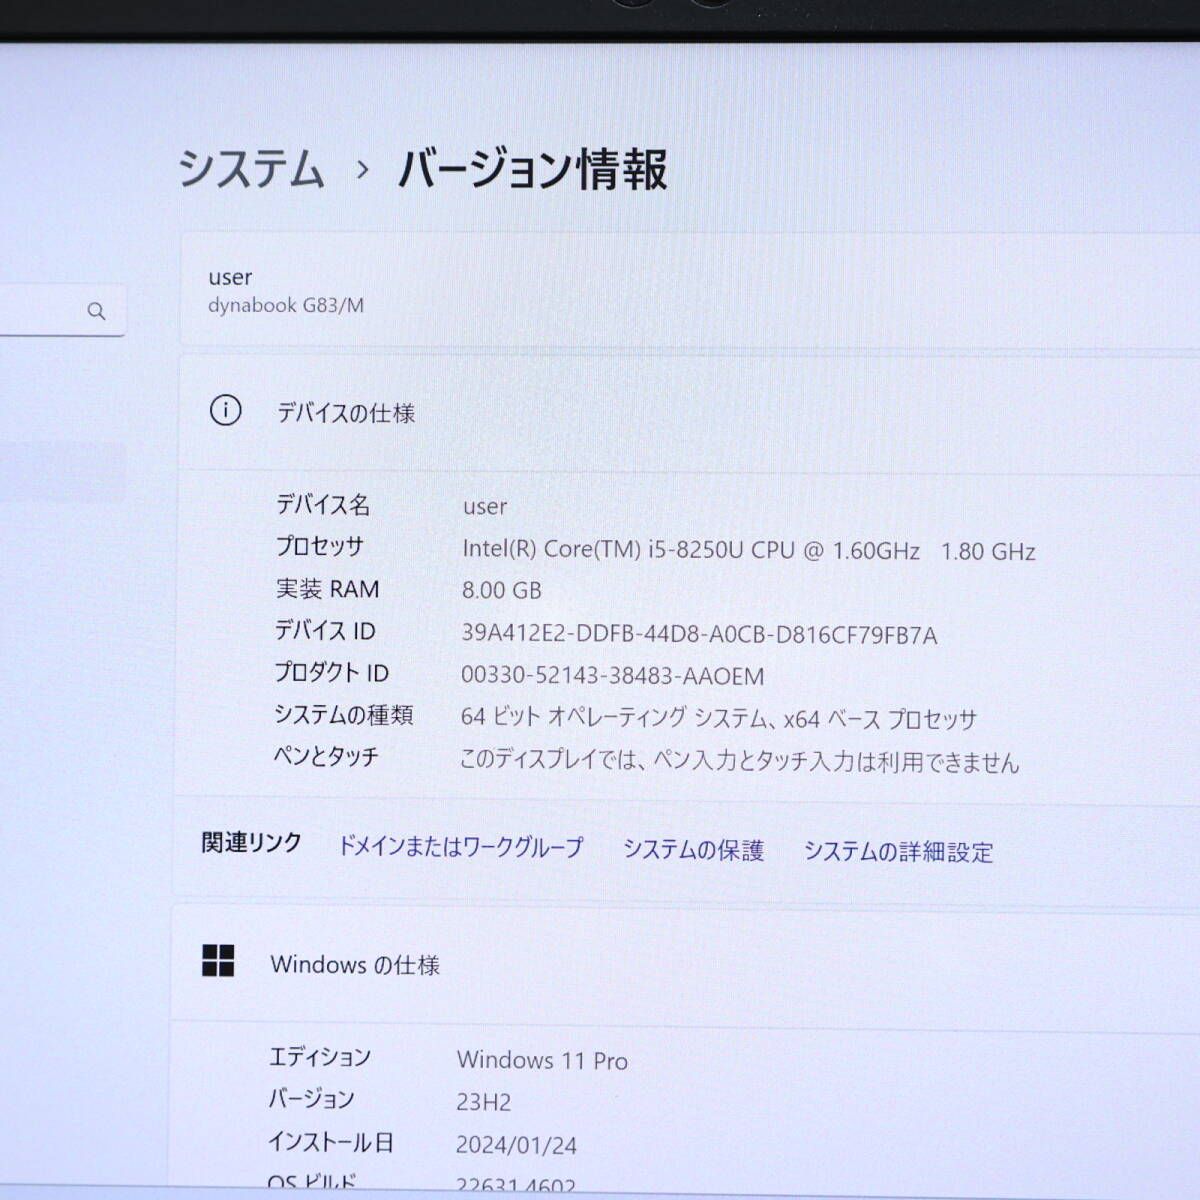This screenshot has width=1200, height=1200.
Task: Open システムの保護 link
Action: pyautogui.click(x=694, y=850)
